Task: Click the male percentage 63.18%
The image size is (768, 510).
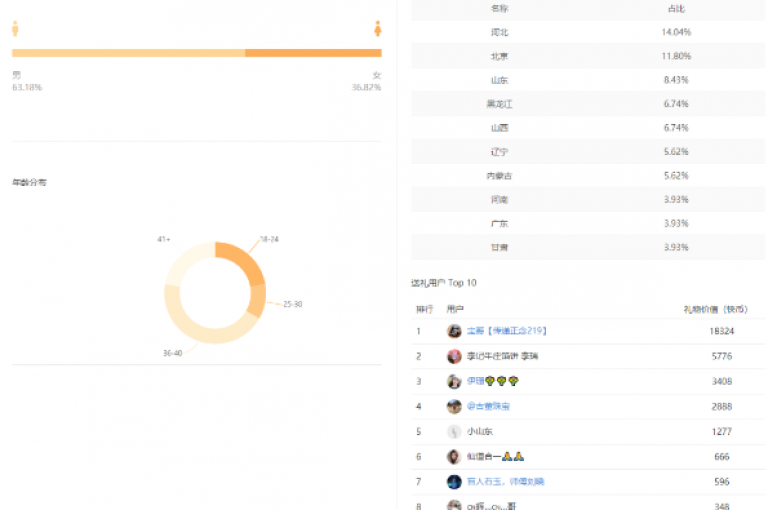Action: [27, 87]
